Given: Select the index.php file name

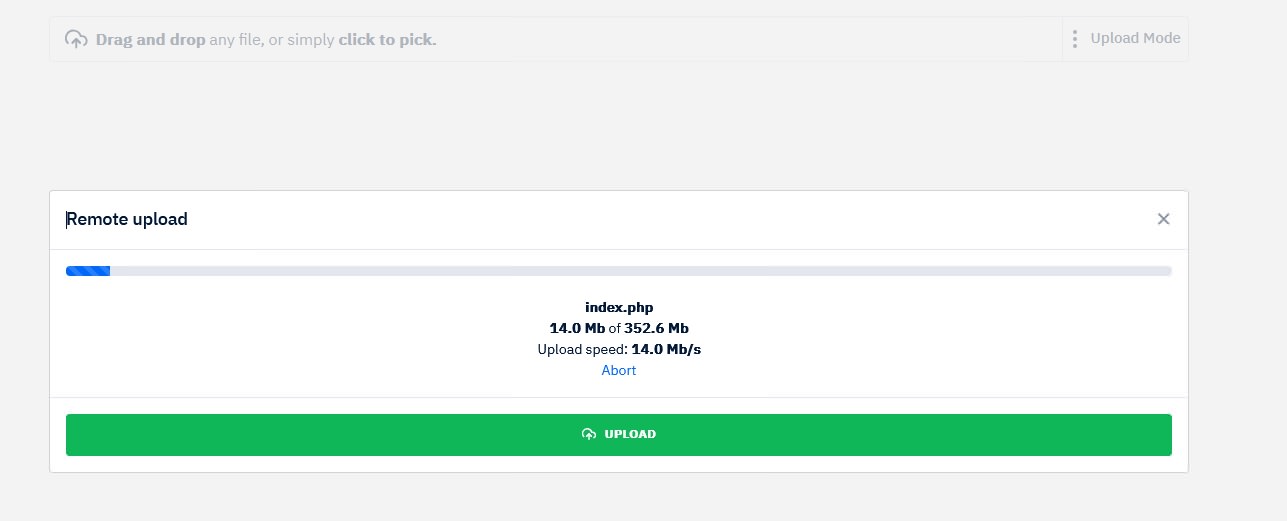Looking at the screenshot, I should click(619, 307).
